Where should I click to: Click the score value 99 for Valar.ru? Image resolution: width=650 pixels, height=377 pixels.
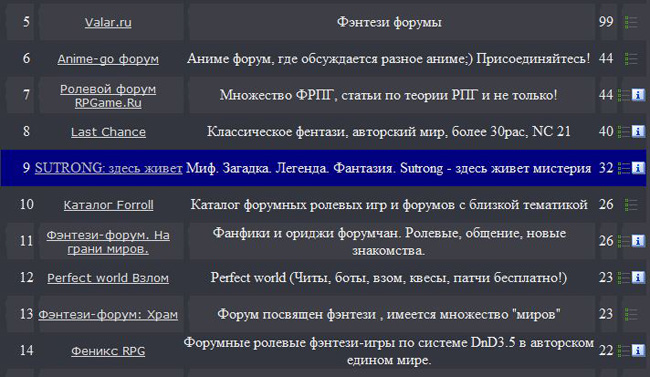tap(606, 22)
